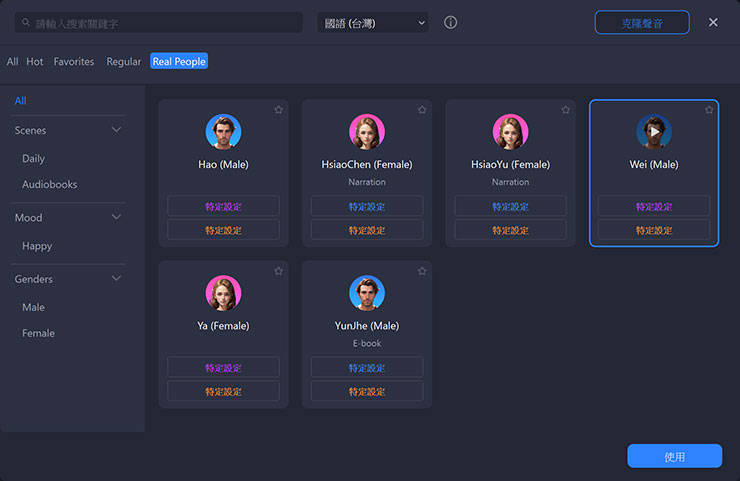Click the 克隆聲音 button
This screenshot has width=740, height=481.
click(x=642, y=22)
